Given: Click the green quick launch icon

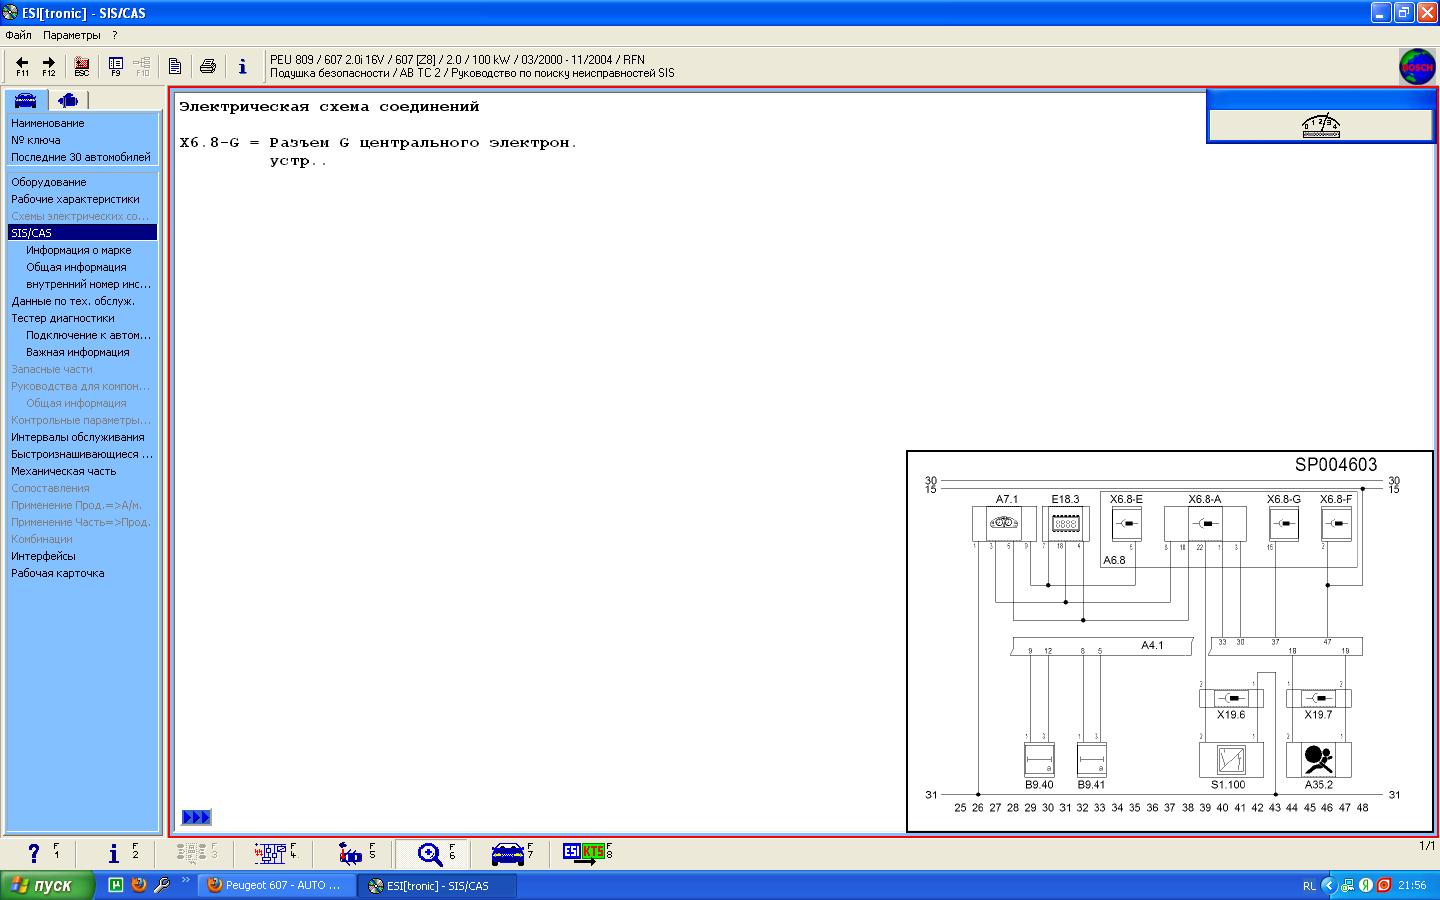Looking at the screenshot, I should tap(115, 885).
